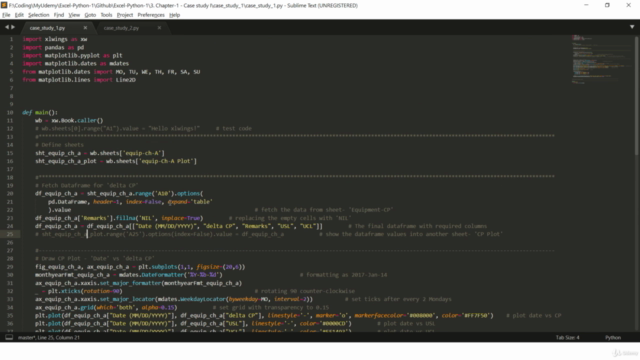Open the tab list dropdown arrow
This screenshot has height=360, width=640.
pos(632,27)
